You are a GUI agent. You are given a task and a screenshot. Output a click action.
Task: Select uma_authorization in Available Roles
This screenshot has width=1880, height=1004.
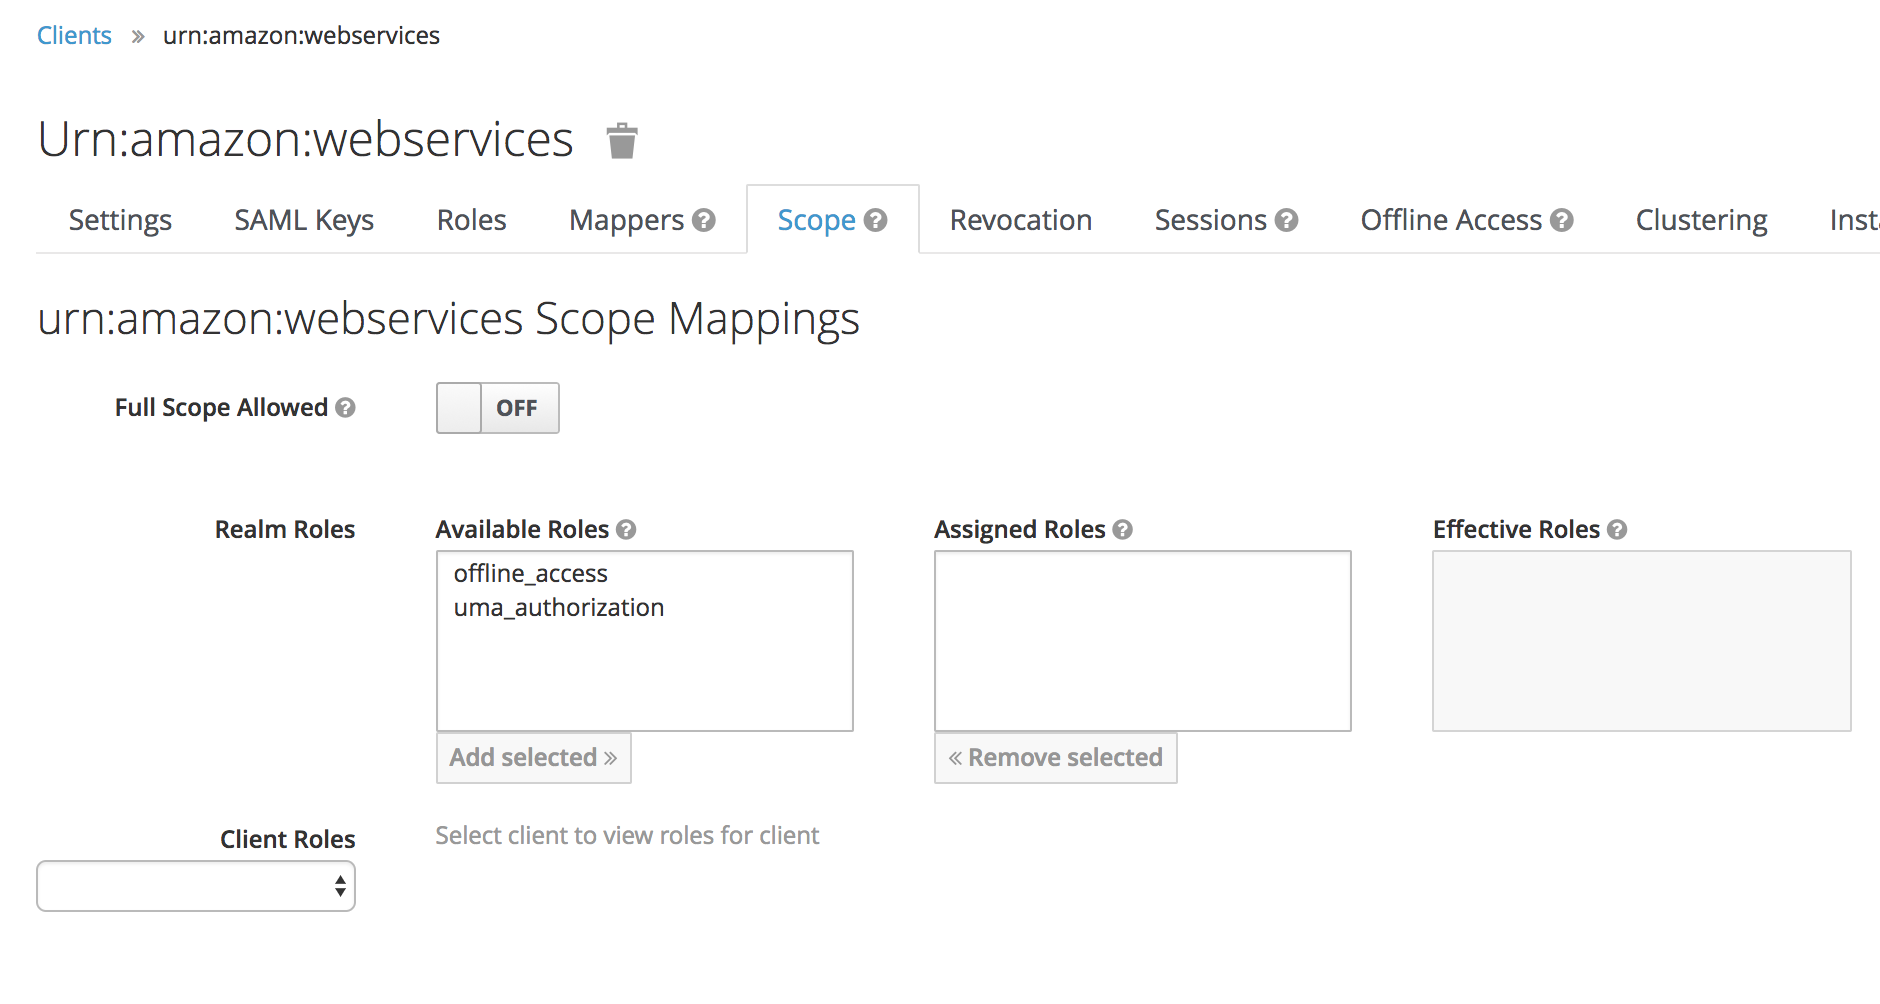coord(559,608)
